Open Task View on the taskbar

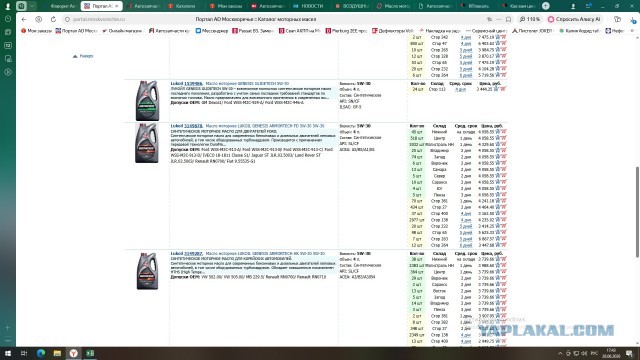point(24,353)
